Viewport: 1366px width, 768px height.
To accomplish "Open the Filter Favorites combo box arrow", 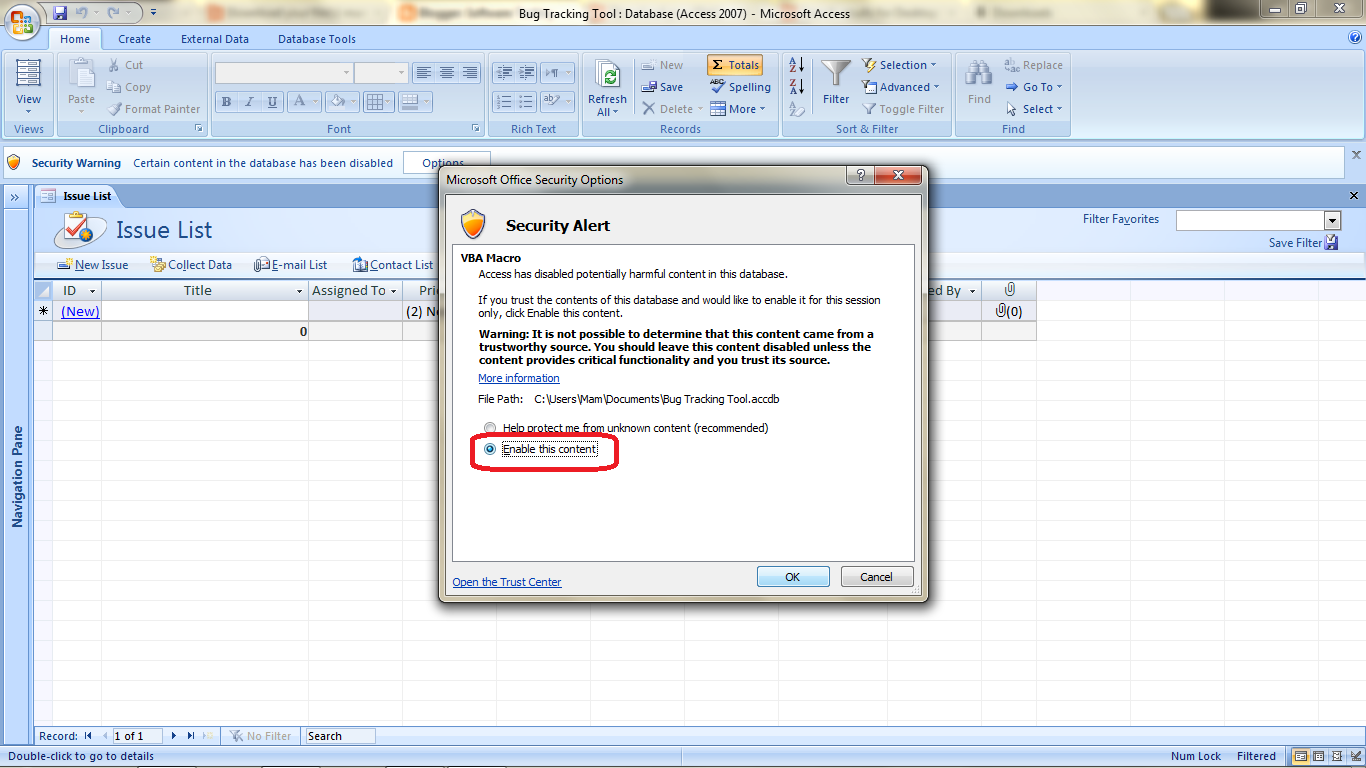I will [1332, 220].
